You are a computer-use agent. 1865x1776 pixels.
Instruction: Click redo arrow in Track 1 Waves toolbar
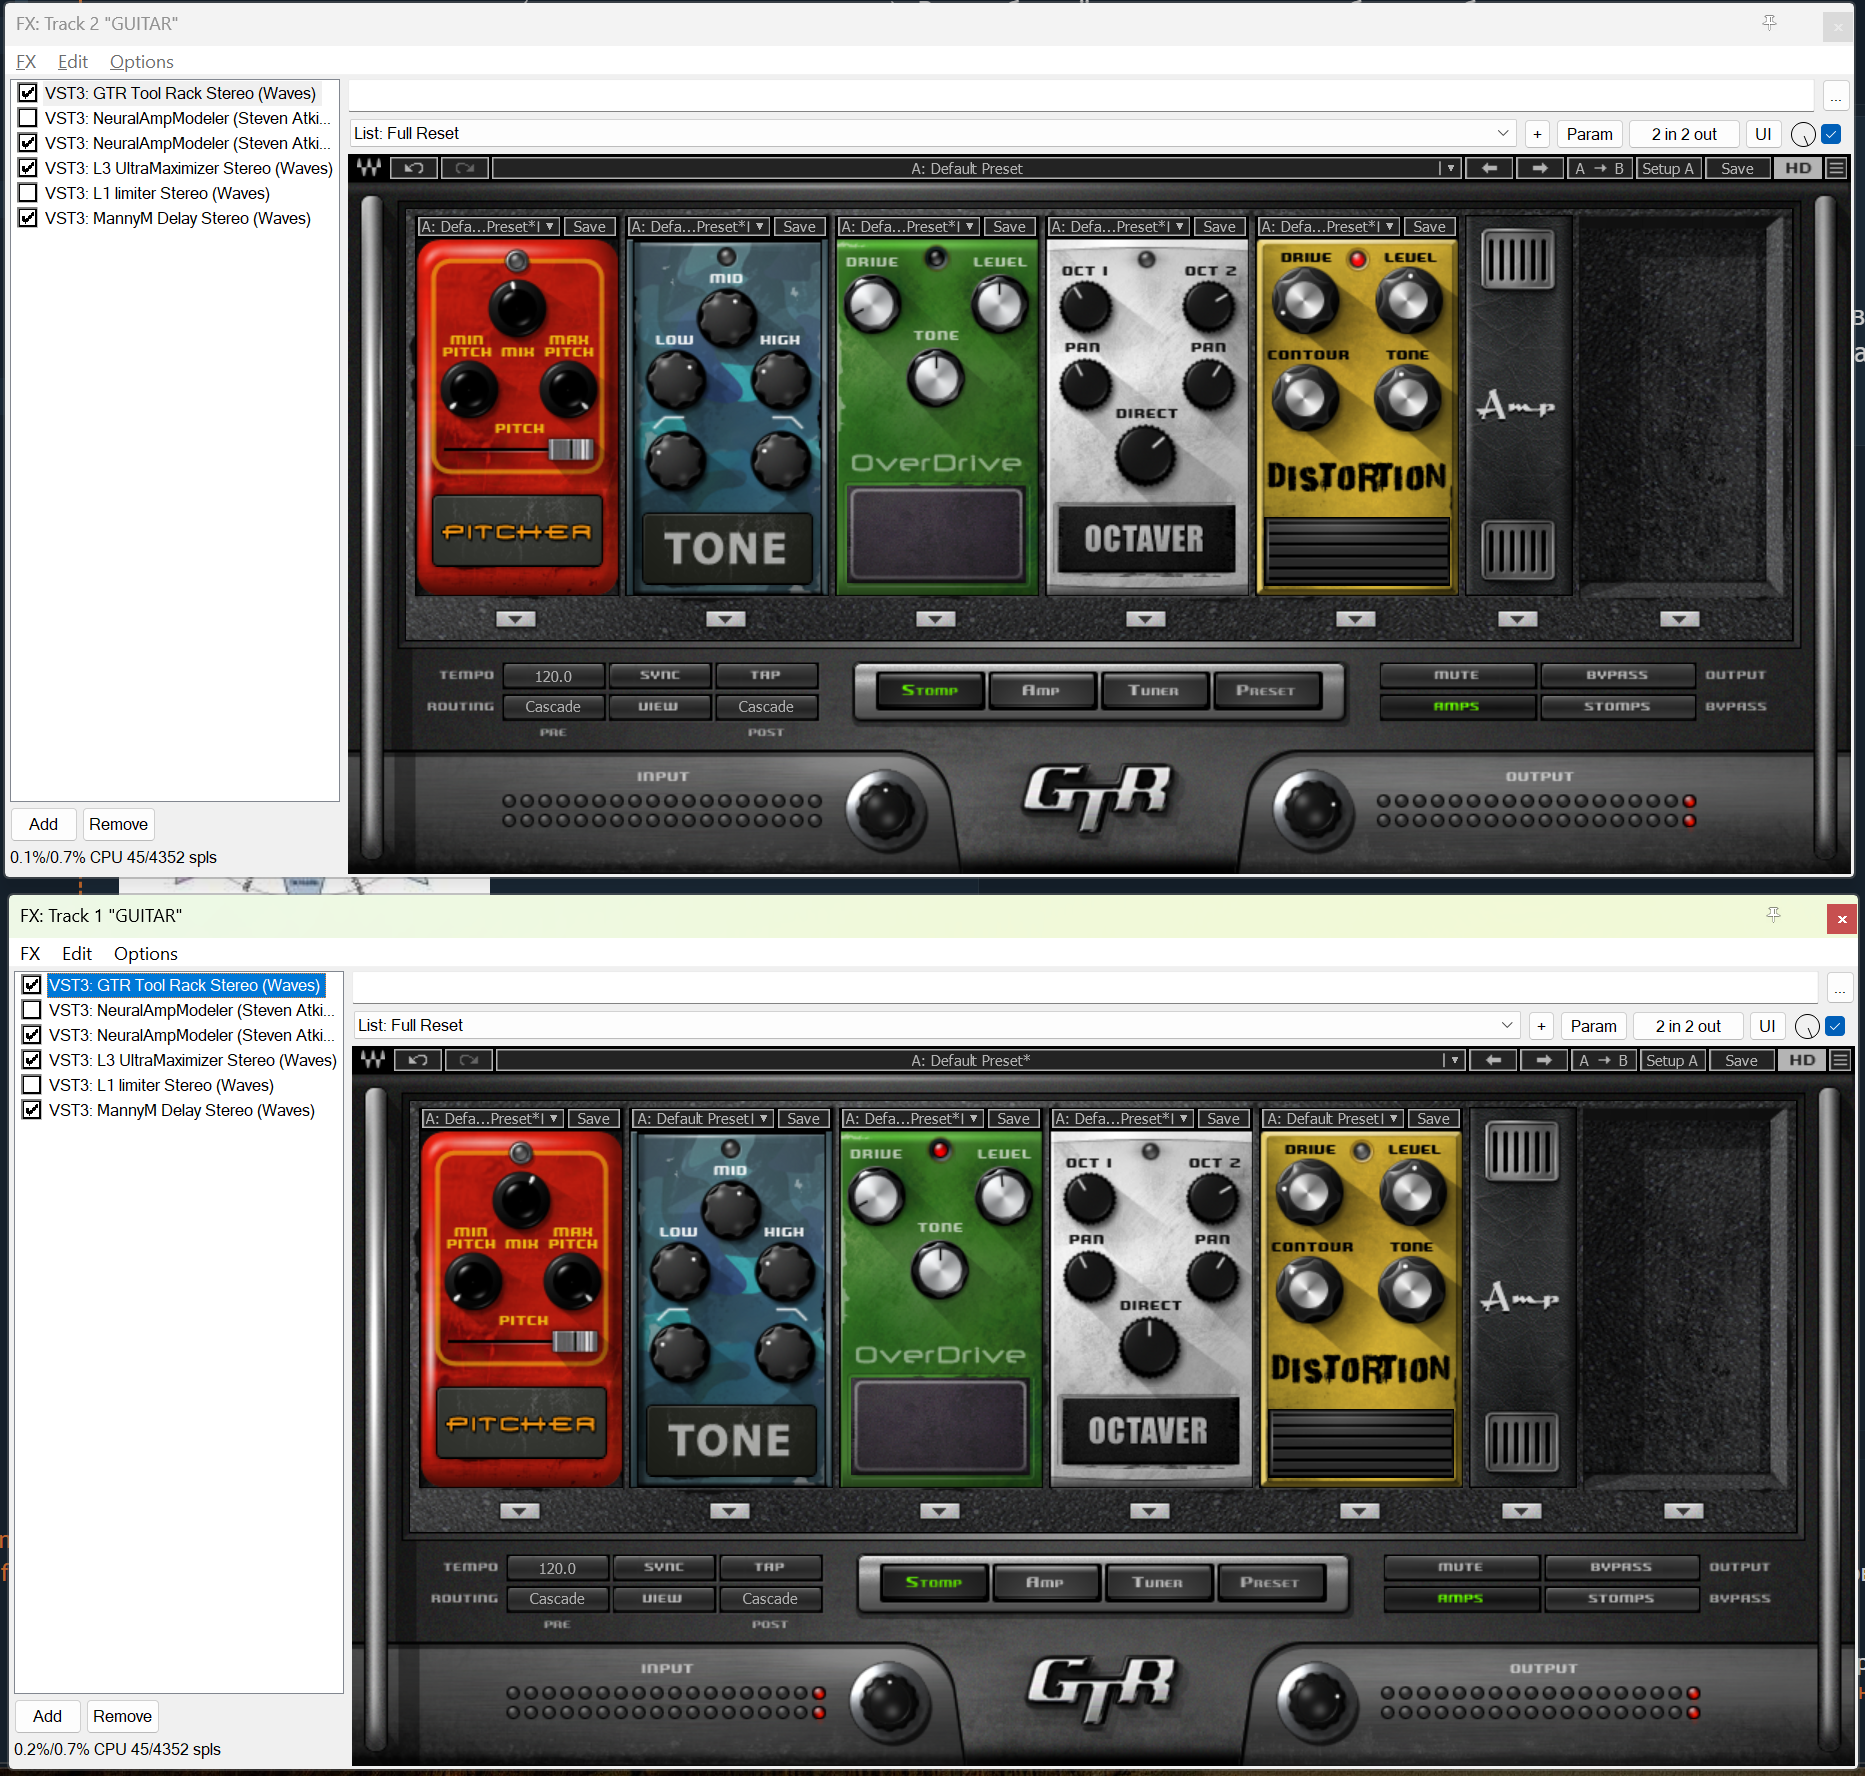tap(469, 1060)
